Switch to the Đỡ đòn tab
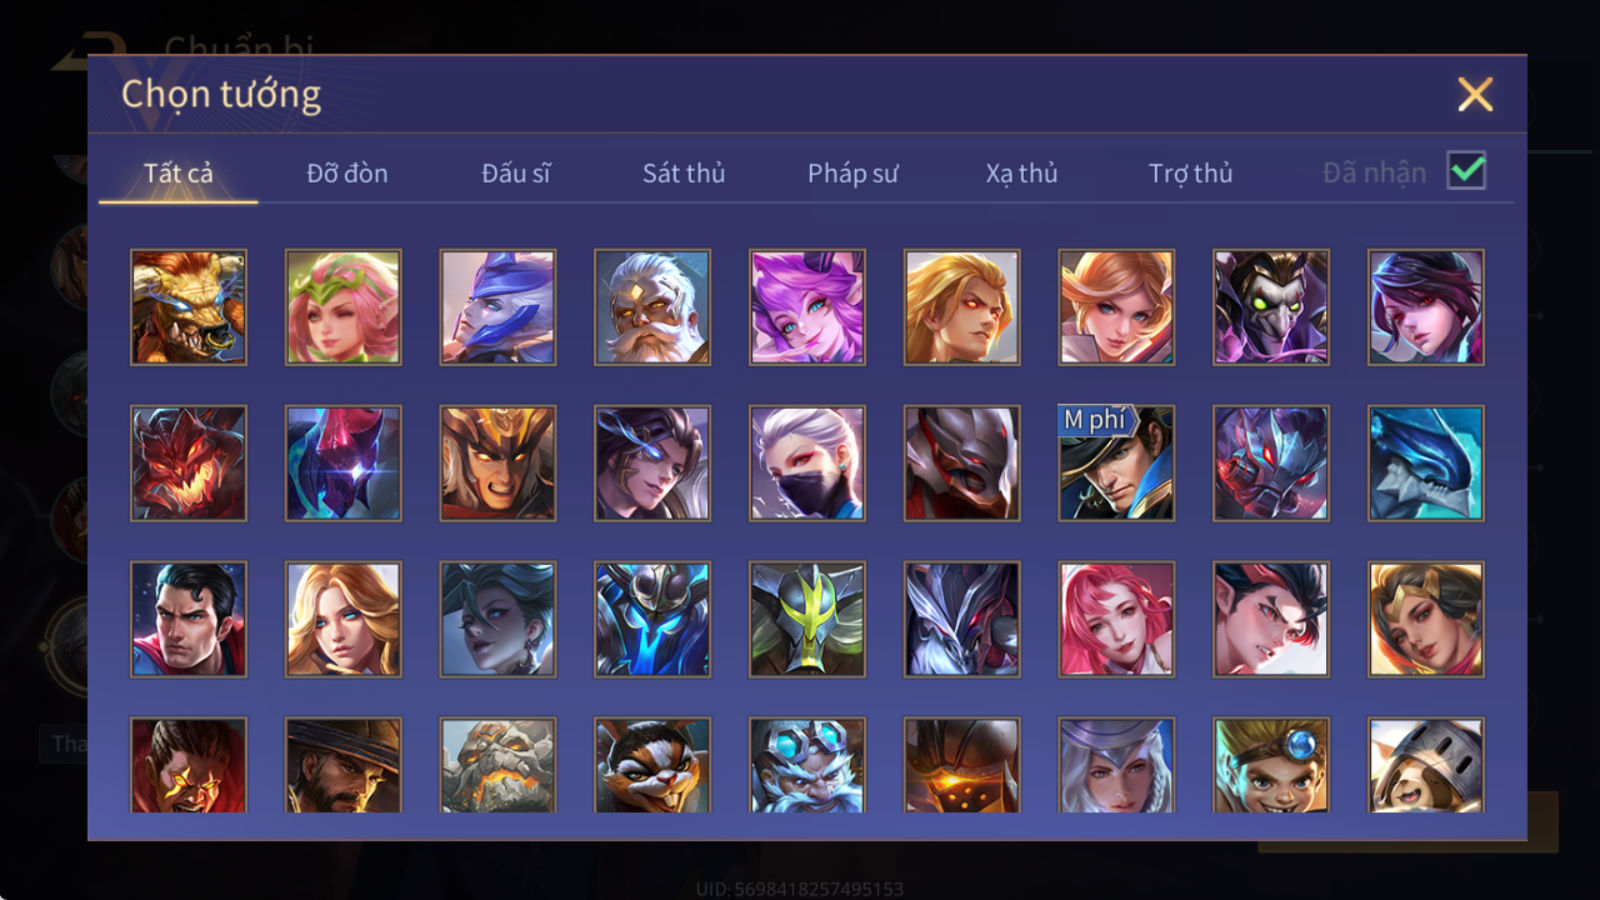 347,173
